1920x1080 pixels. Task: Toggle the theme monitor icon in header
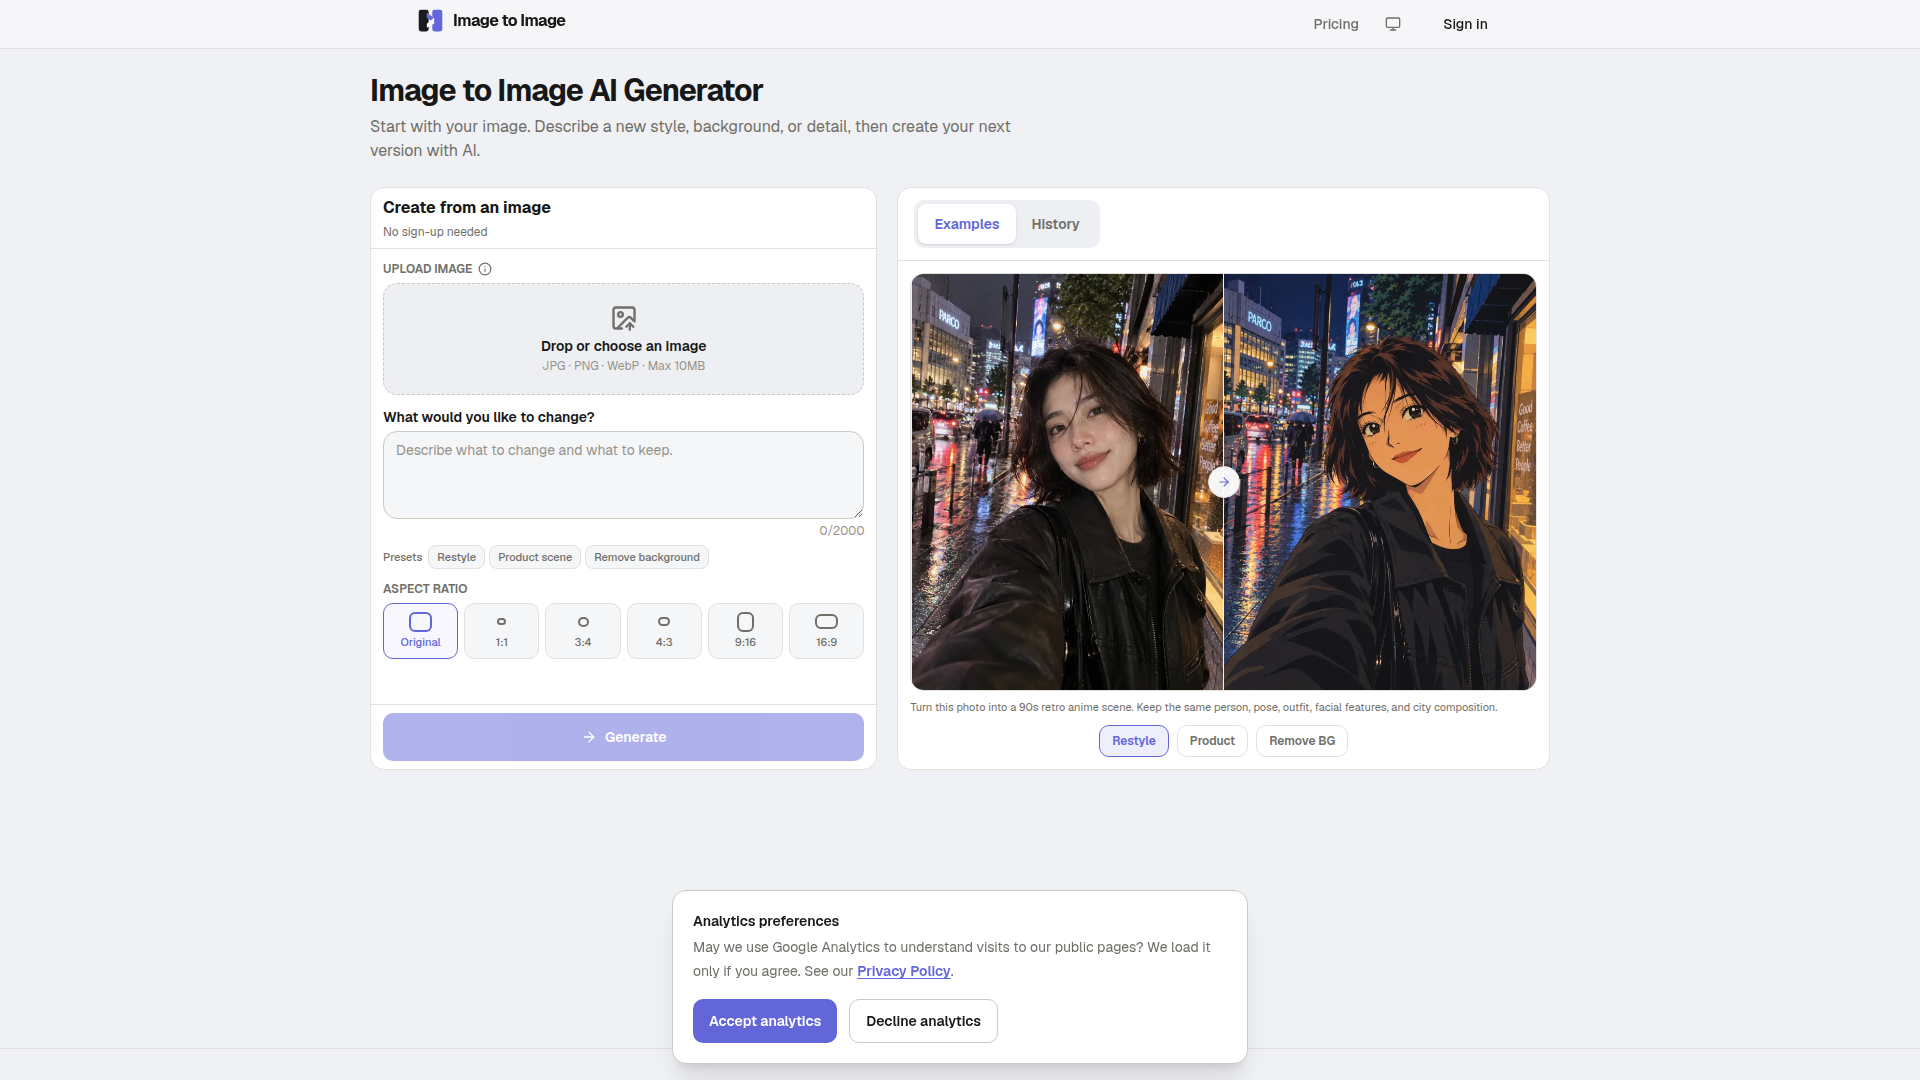coord(1393,24)
